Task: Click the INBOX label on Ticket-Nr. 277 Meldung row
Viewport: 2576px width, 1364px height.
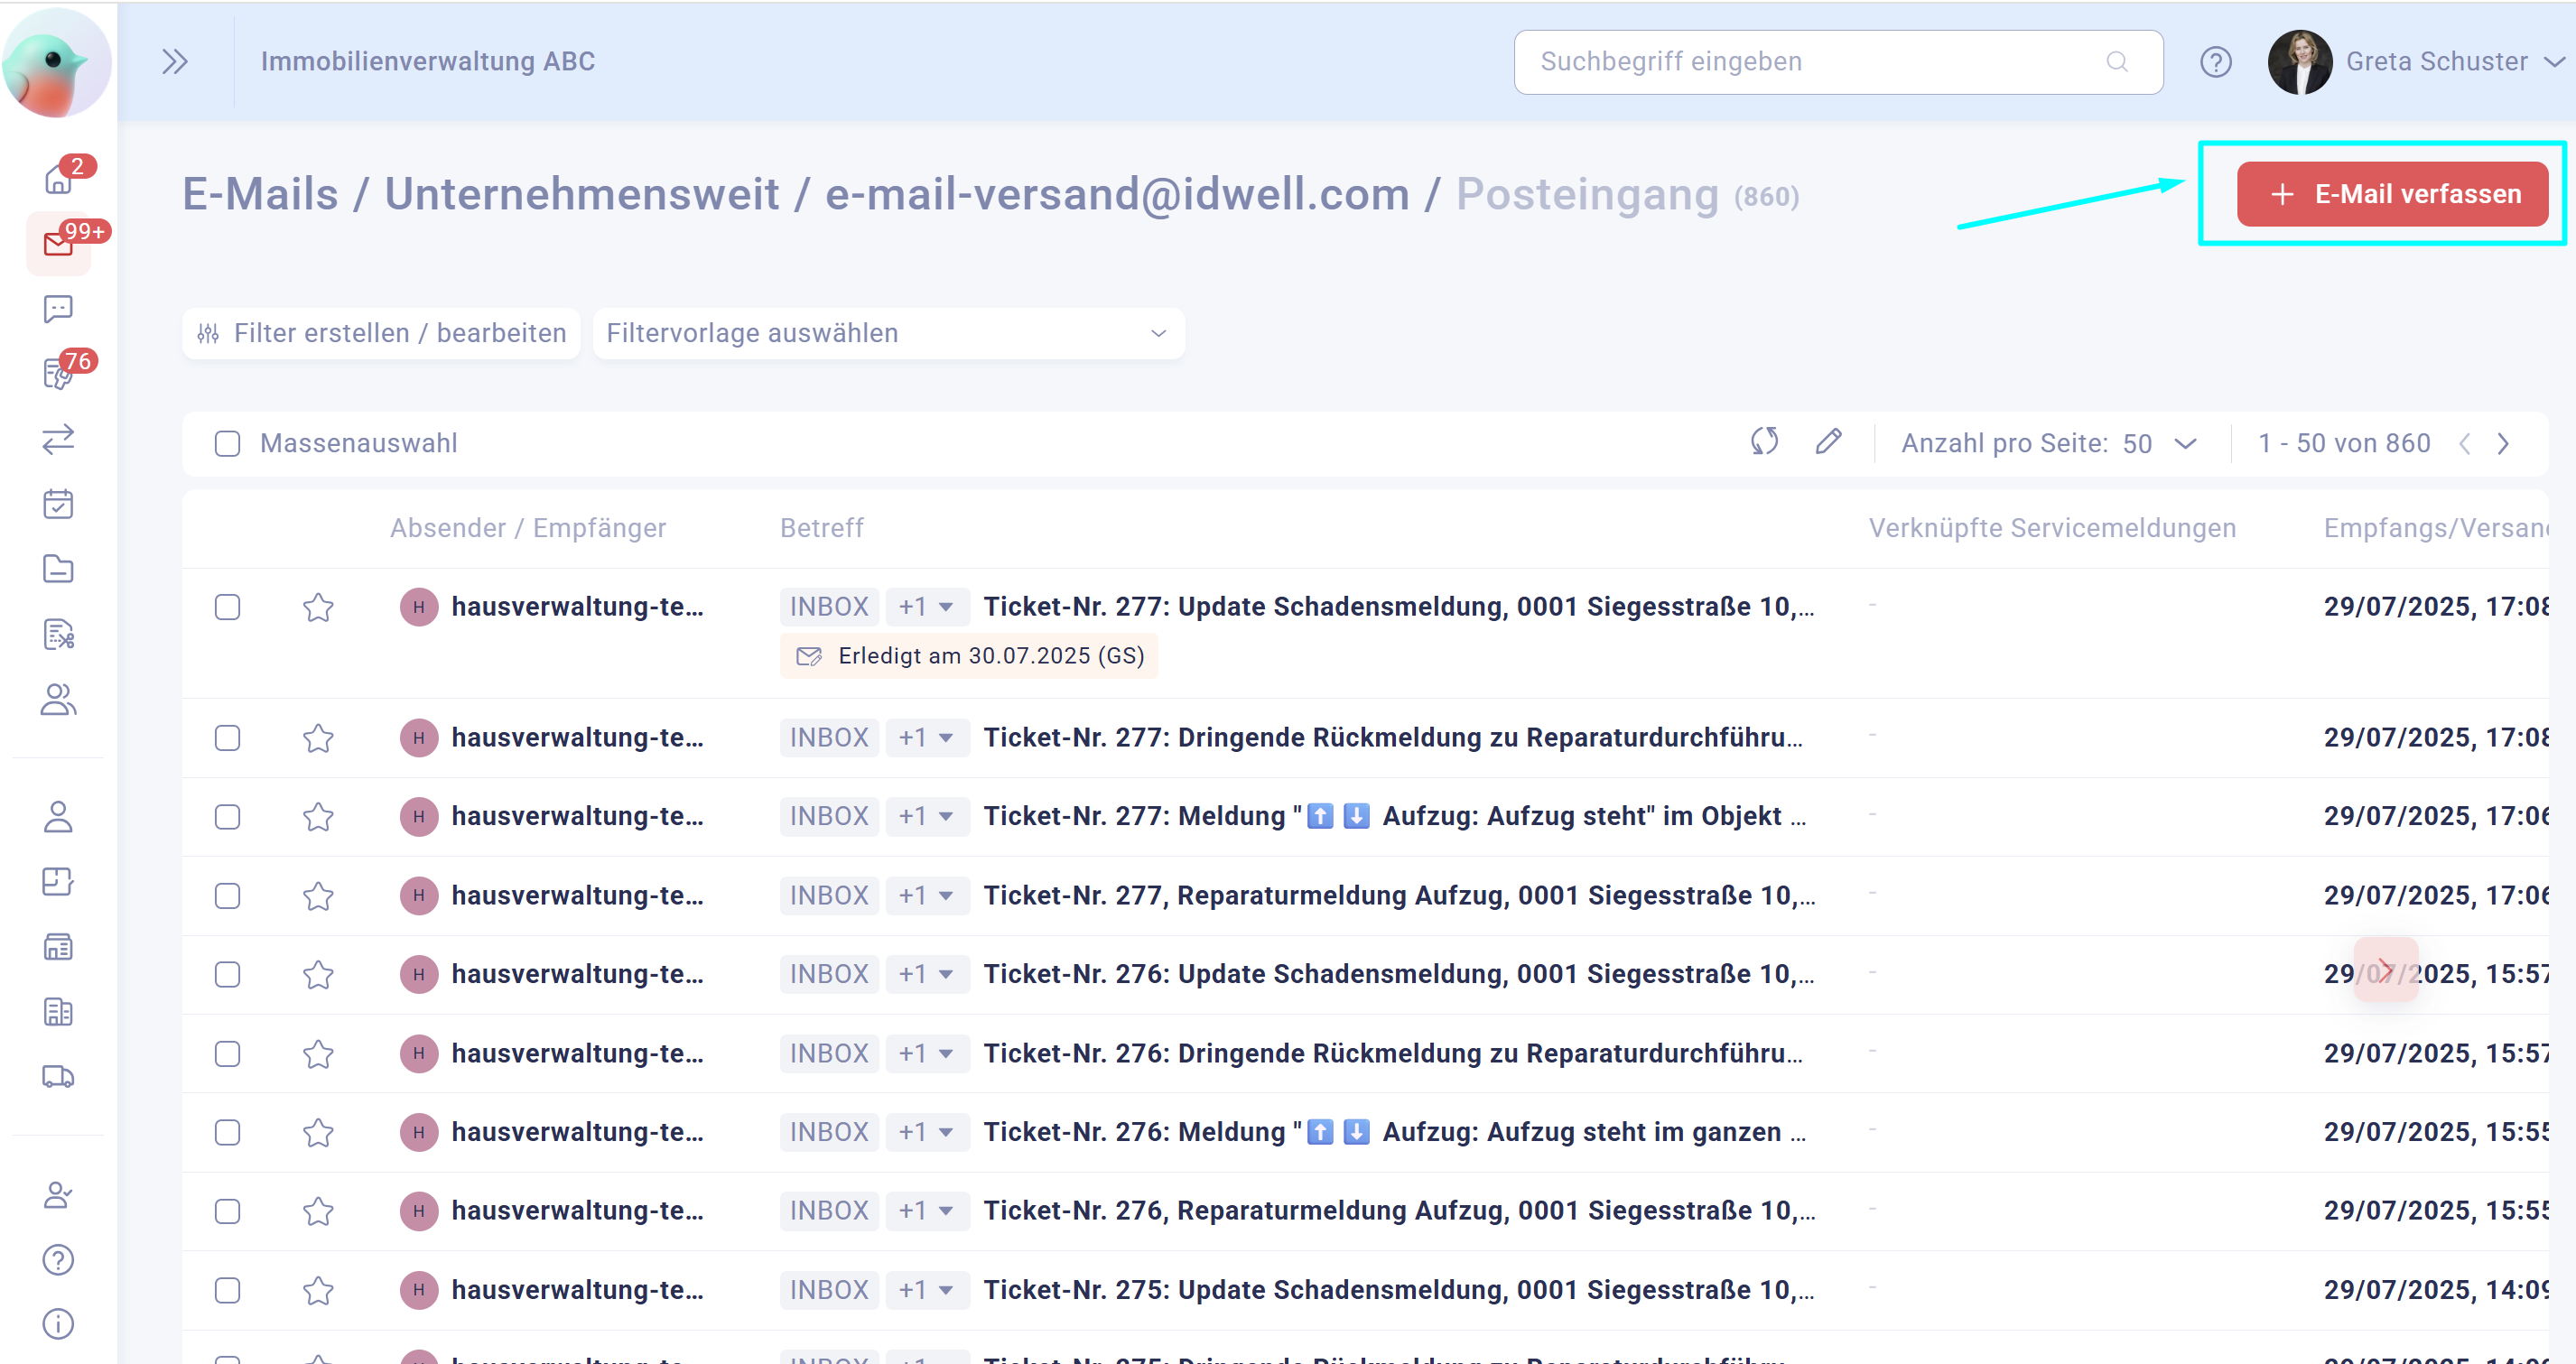Action: (x=829, y=817)
